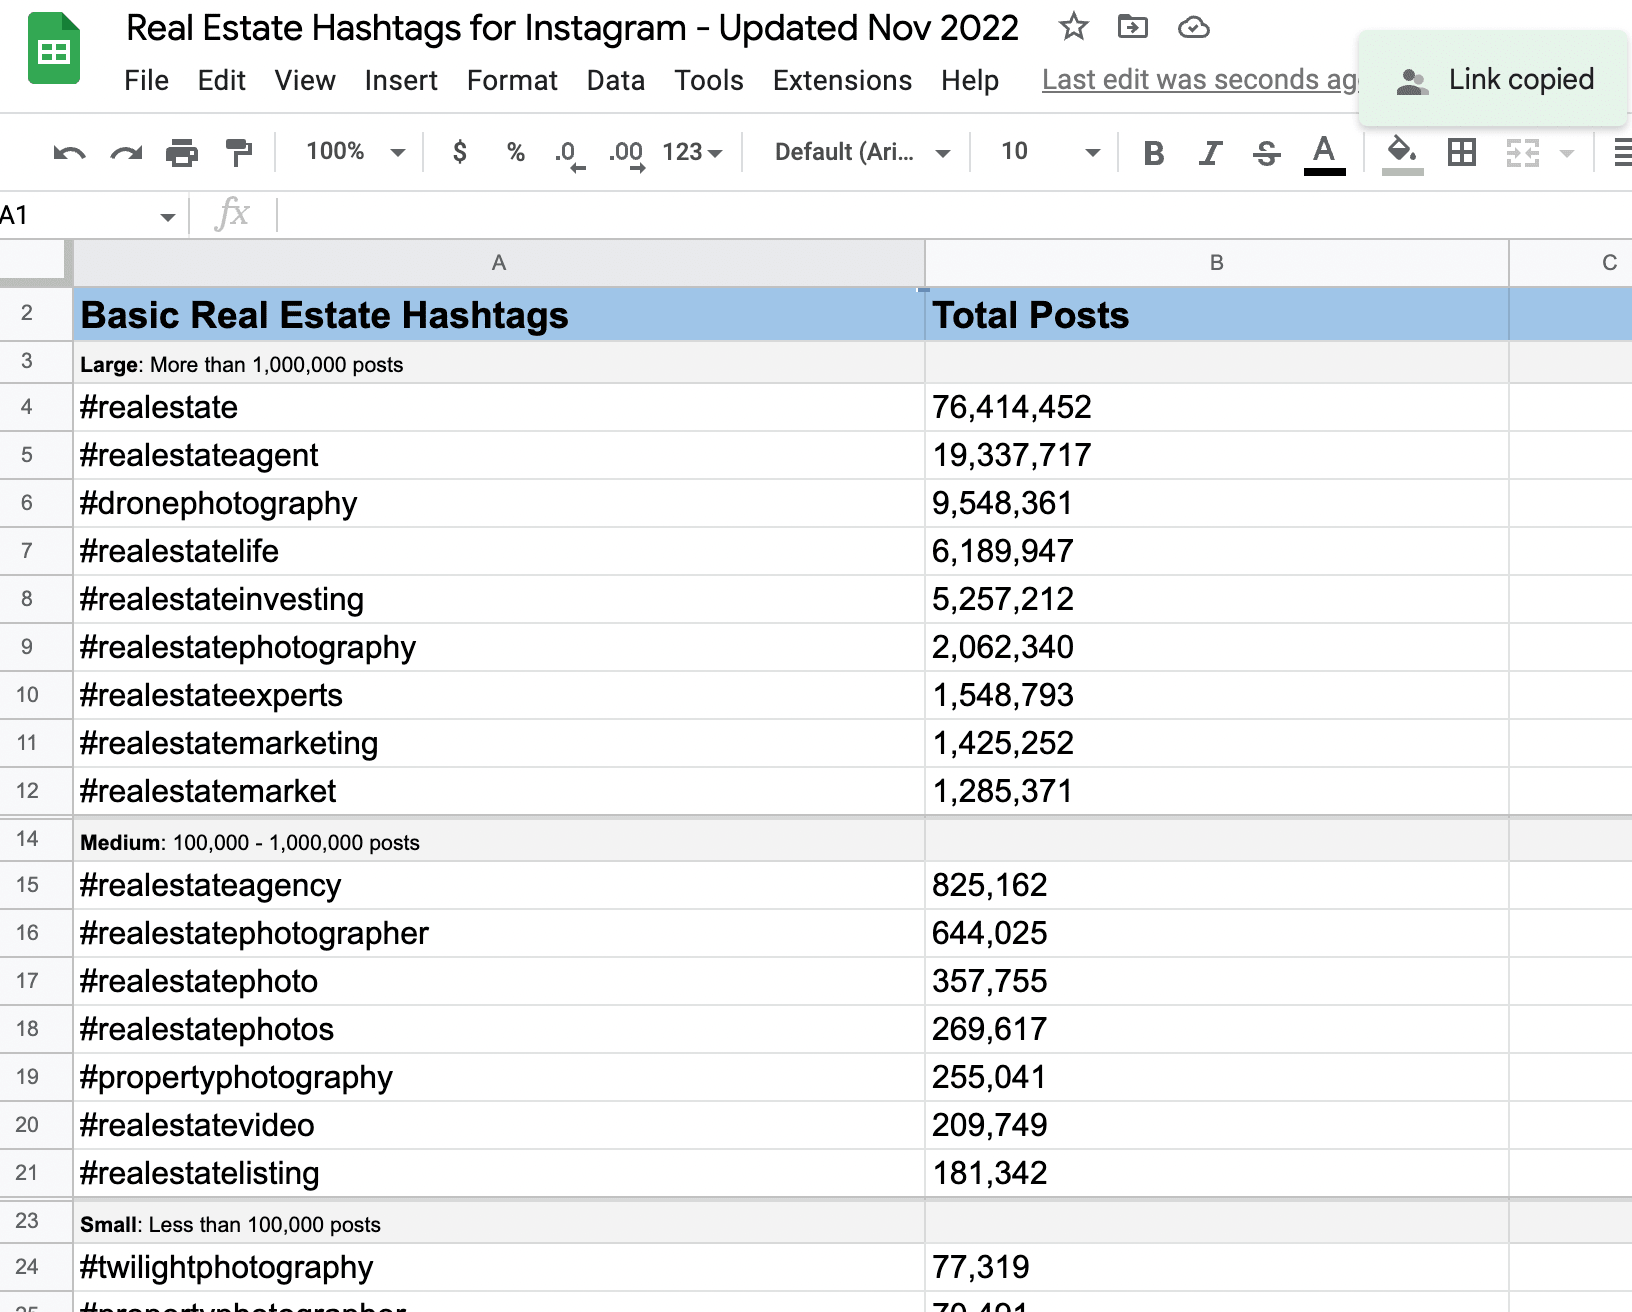Select the #realestatelisting cell
Screen dimensions: 1632x1312
499,1173
